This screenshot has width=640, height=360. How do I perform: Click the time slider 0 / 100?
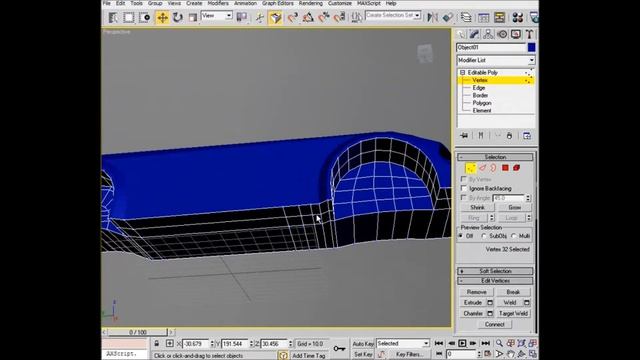coord(137,332)
